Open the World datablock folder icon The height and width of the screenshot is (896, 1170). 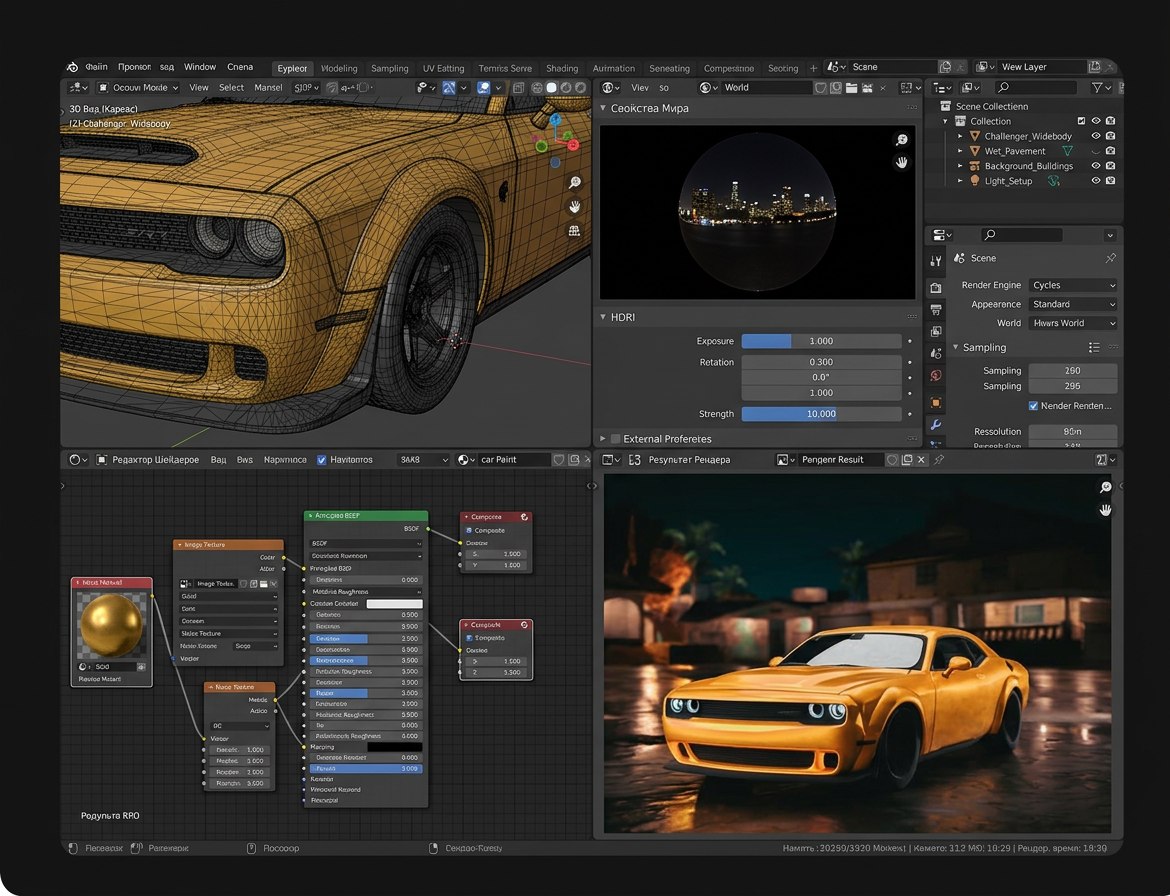(x=851, y=88)
